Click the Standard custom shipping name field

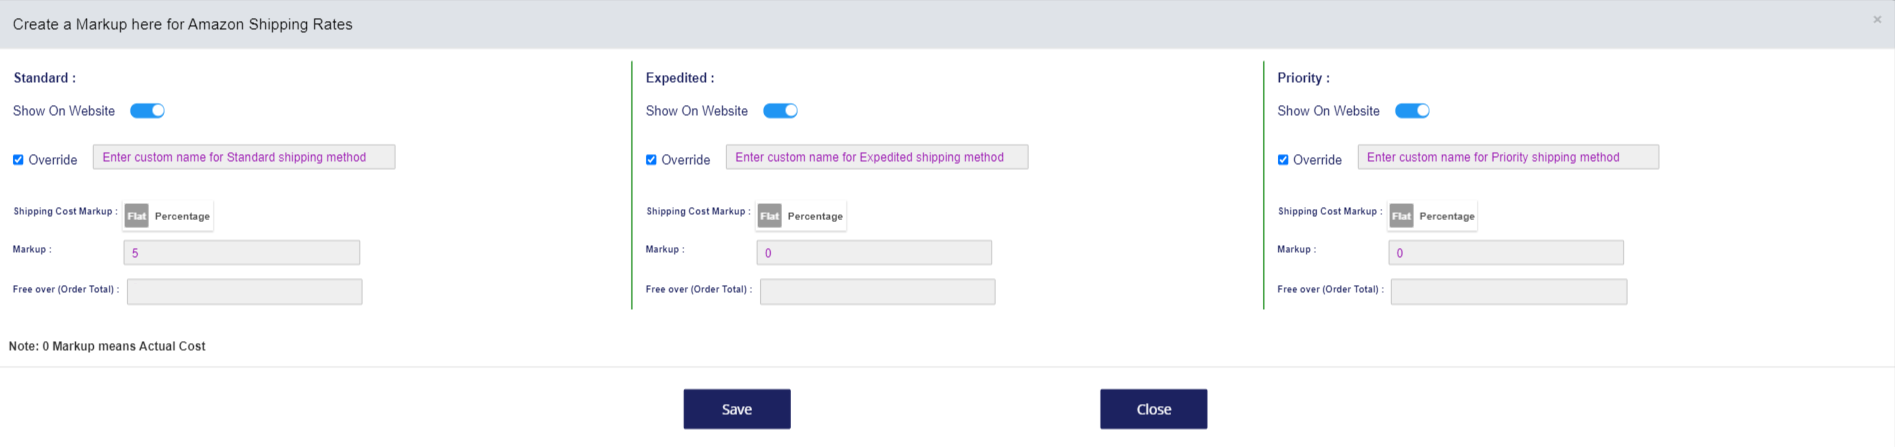point(244,157)
